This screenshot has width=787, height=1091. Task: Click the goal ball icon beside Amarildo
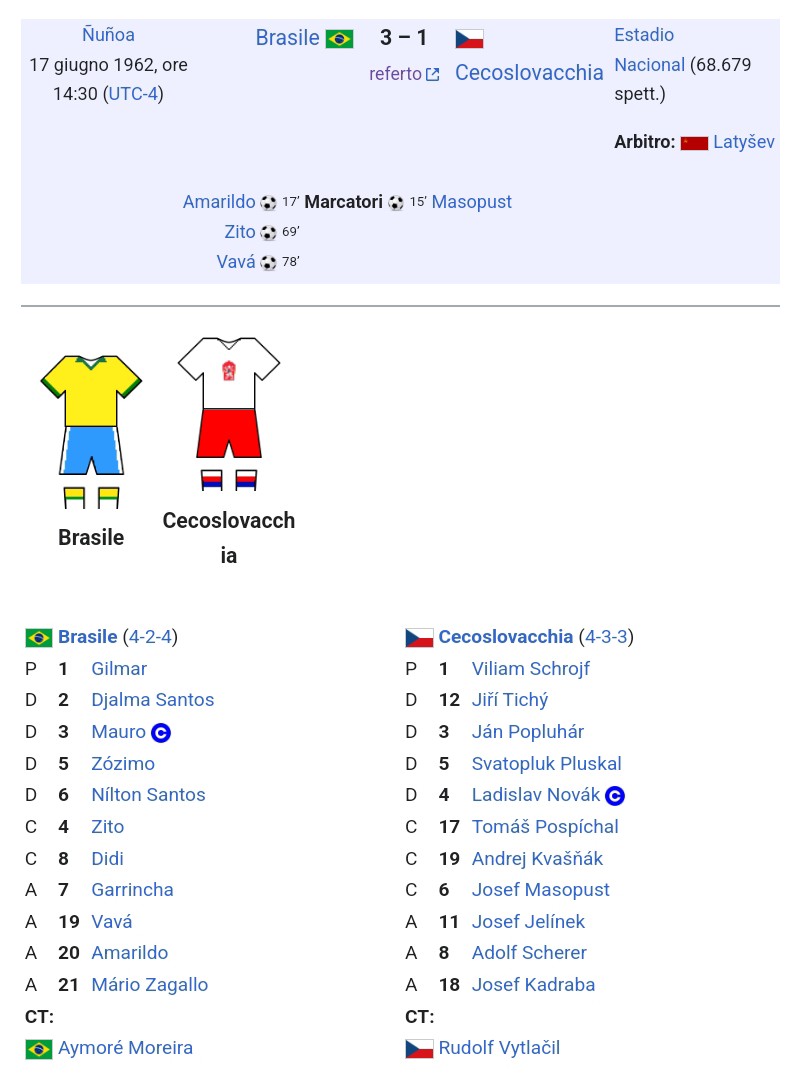pos(268,203)
